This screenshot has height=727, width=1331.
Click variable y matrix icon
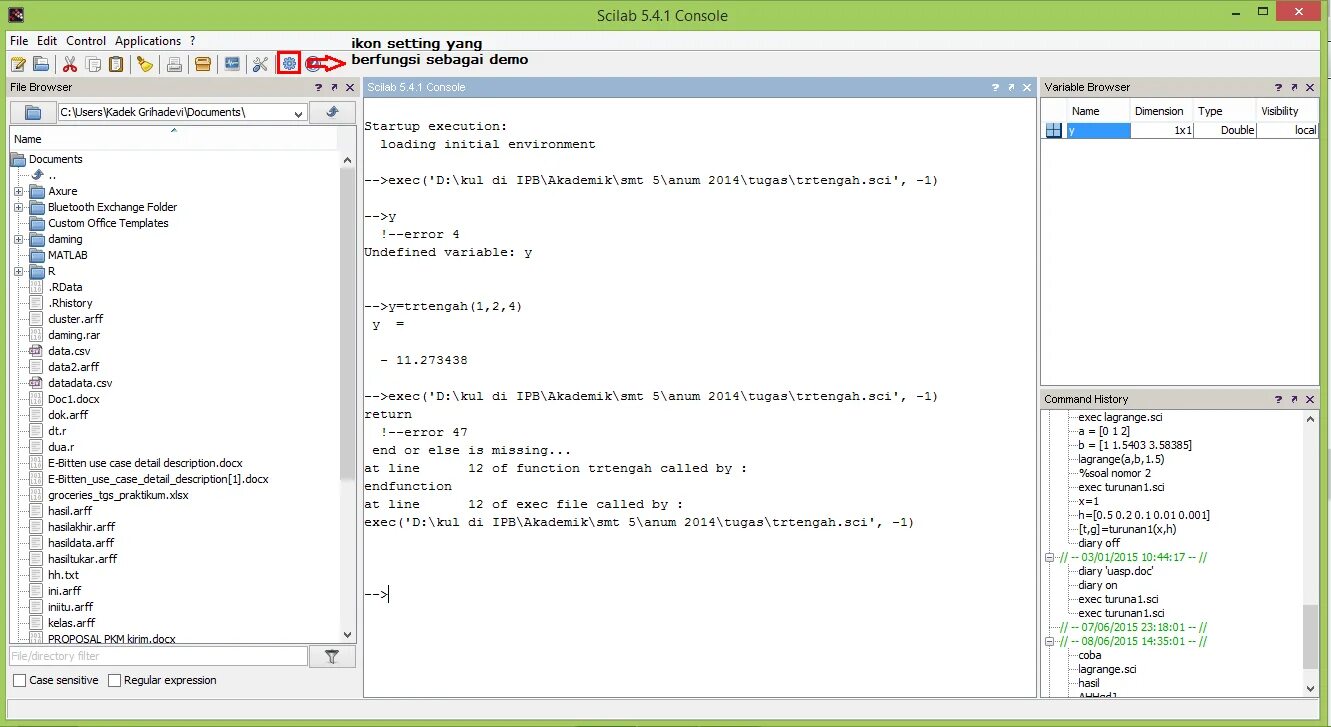[1053, 130]
